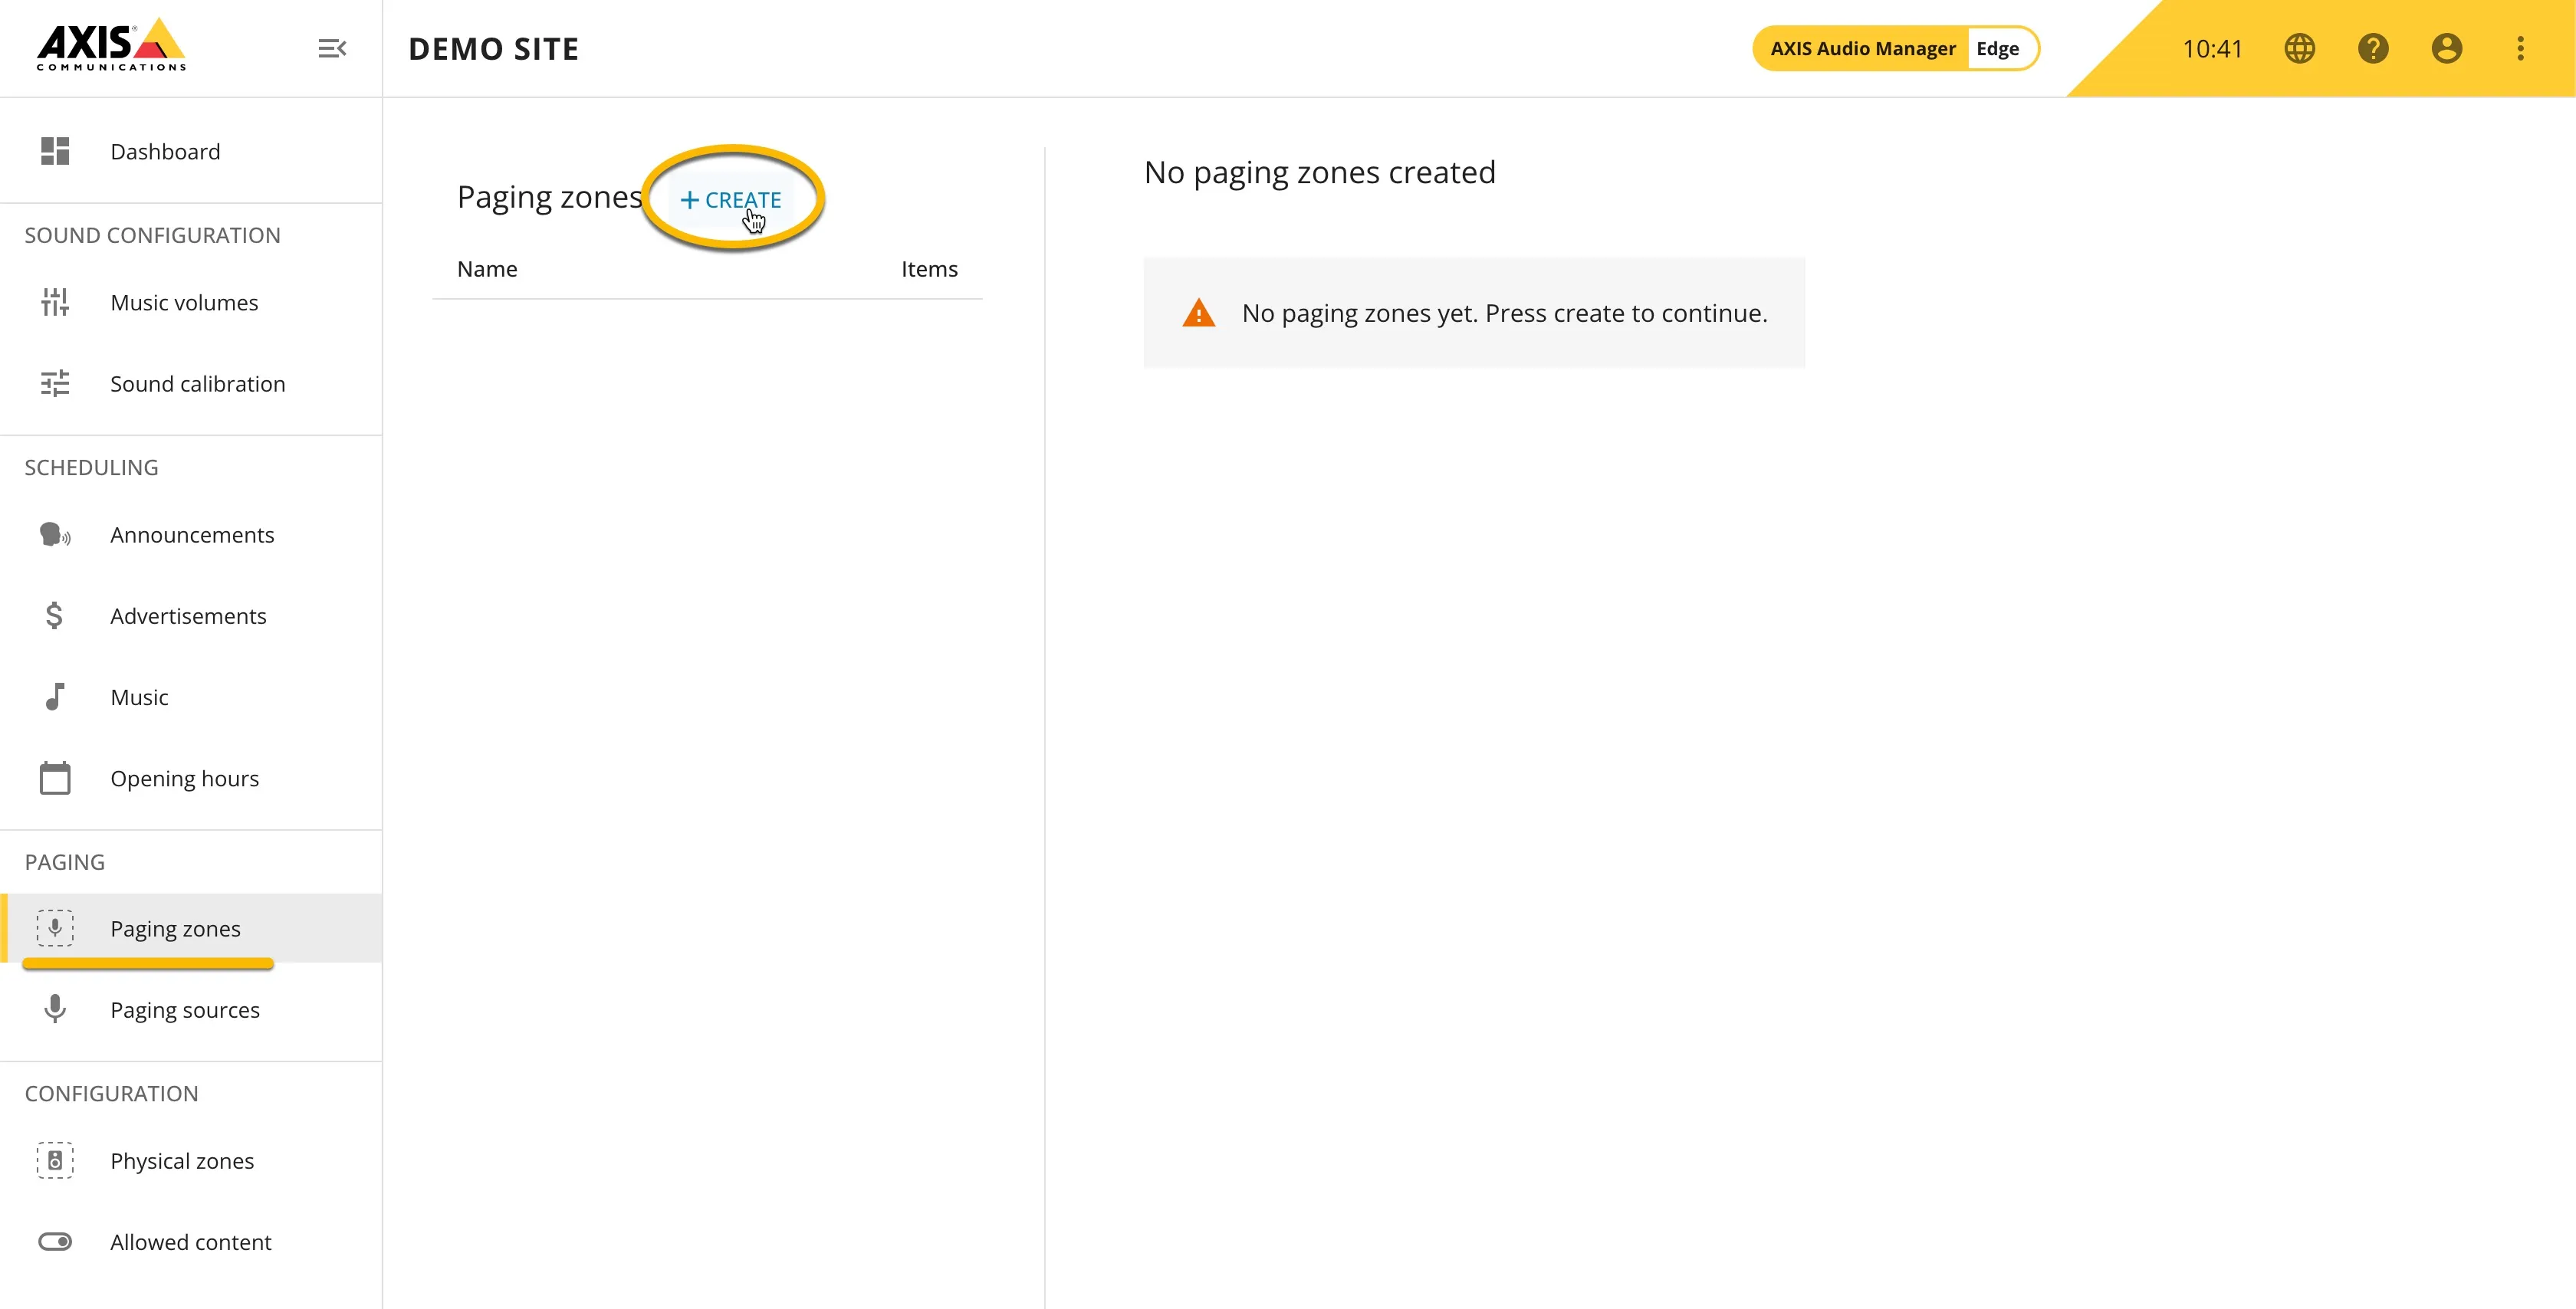Viewport: 2576px width, 1309px height.
Task: Click the Dashboard grid icon
Action: pyautogui.click(x=55, y=151)
